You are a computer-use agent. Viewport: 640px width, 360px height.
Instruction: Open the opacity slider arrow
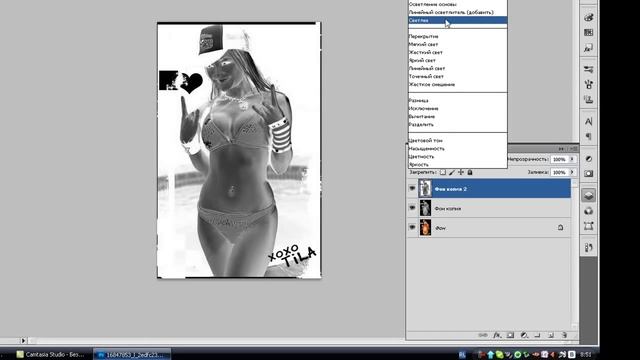(x=572, y=159)
